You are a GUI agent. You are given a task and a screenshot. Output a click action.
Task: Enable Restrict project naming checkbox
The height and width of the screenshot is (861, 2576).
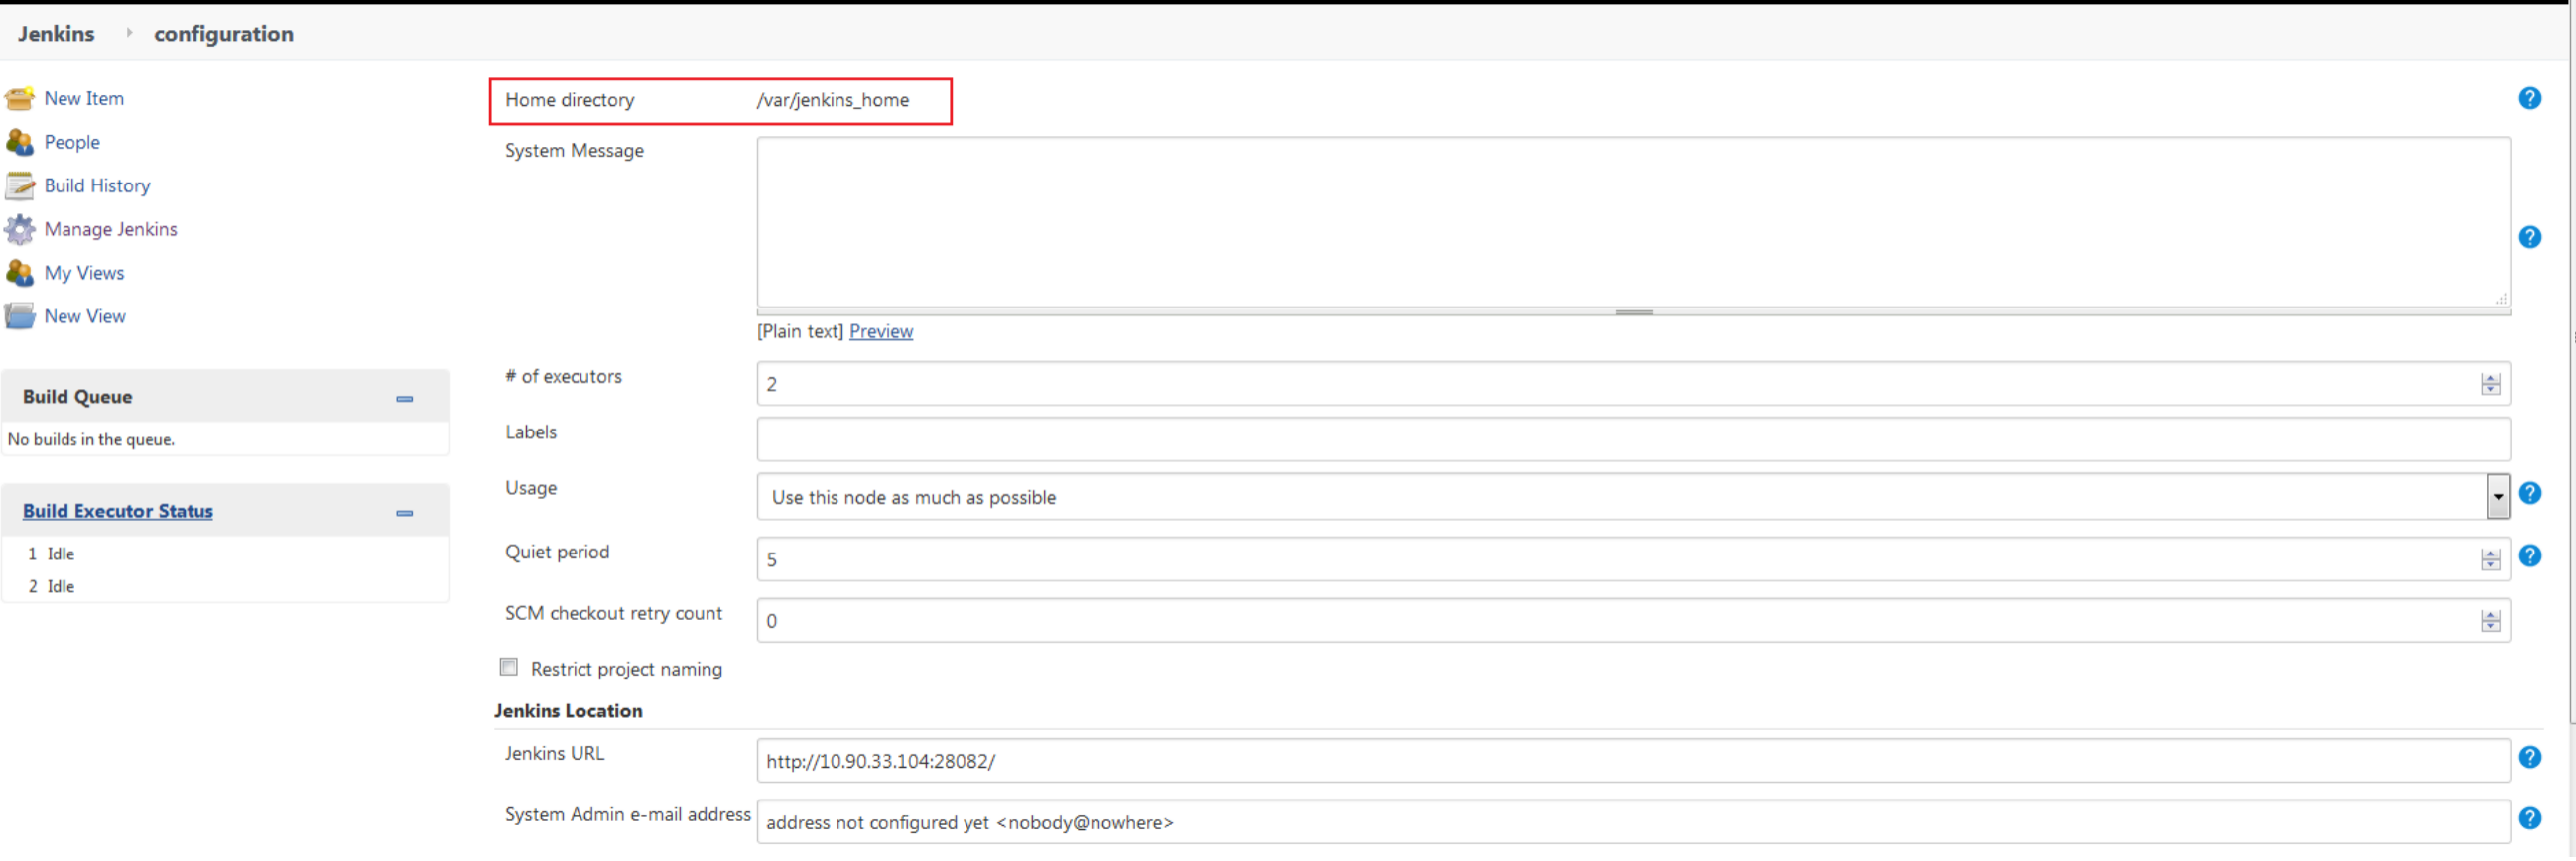[509, 668]
